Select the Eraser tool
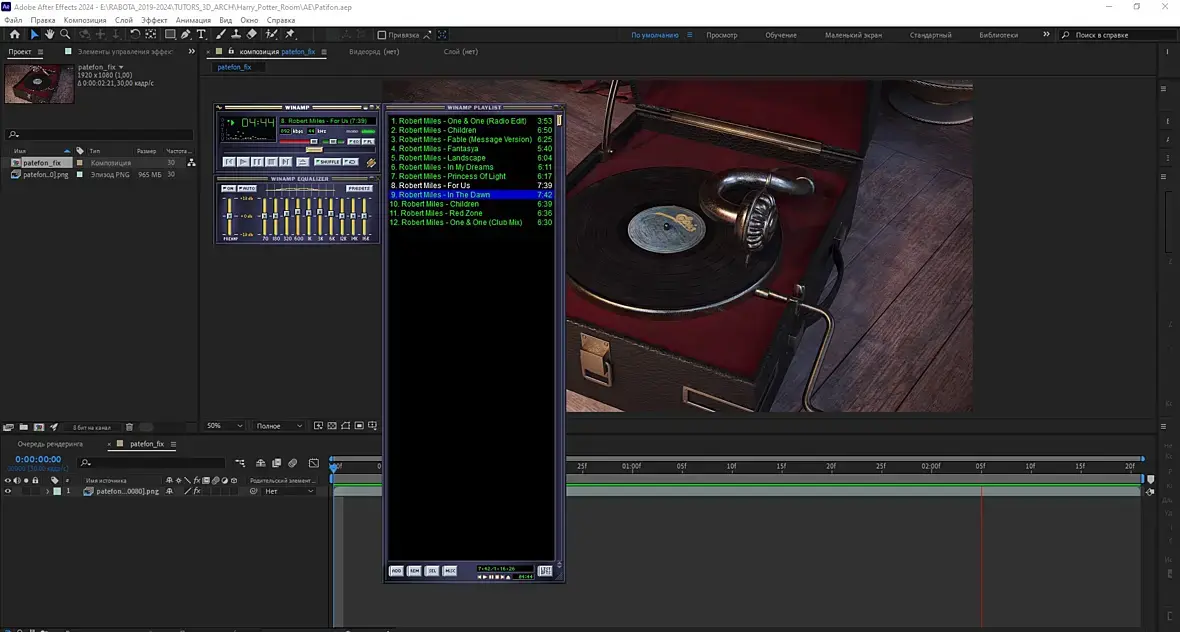The image size is (1180, 632). pyautogui.click(x=252, y=34)
